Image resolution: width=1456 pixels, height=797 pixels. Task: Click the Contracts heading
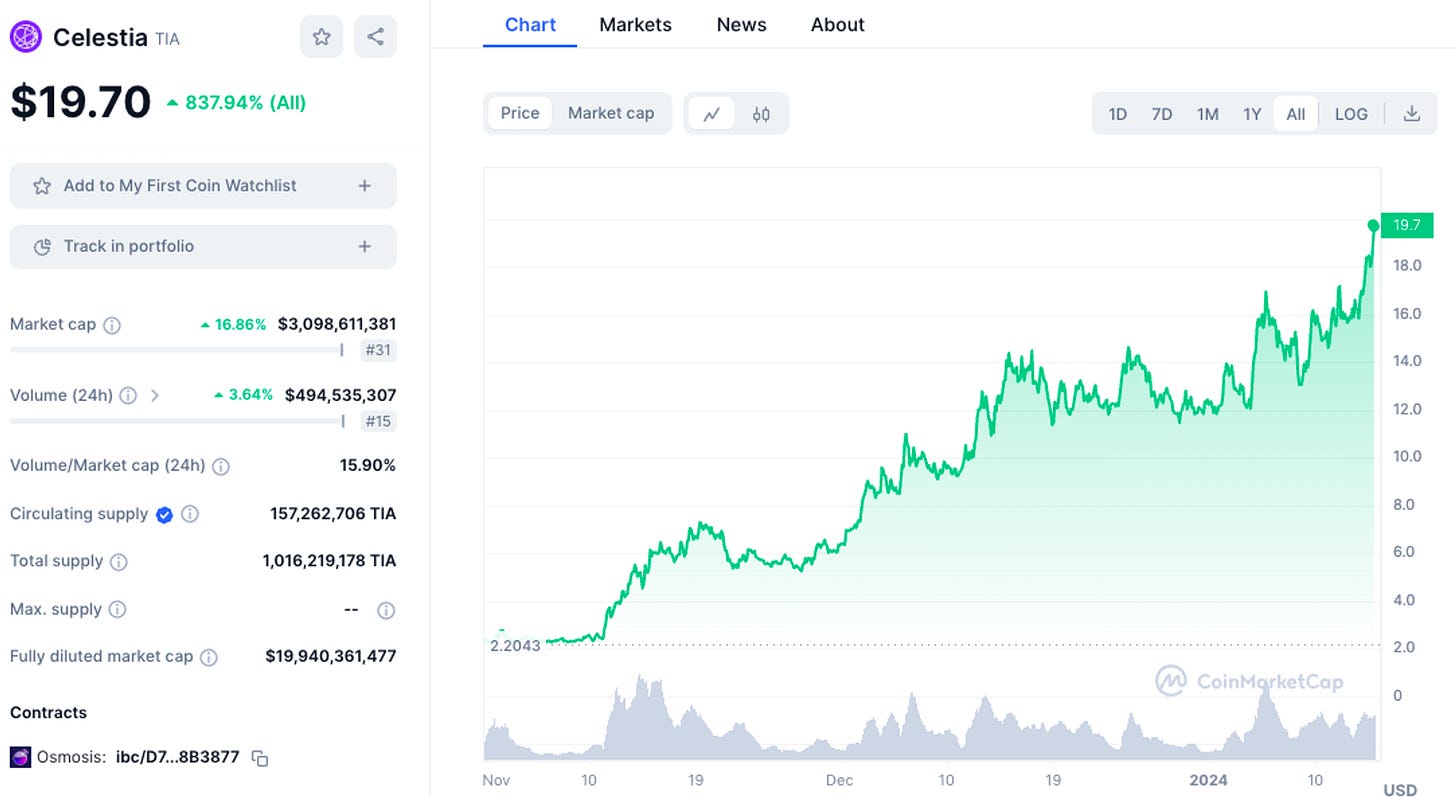(x=48, y=713)
